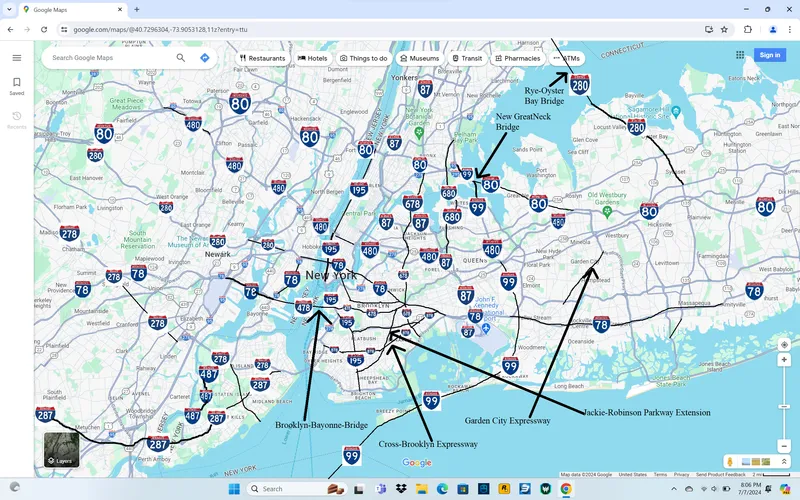The width and height of the screenshot is (800, 500).
Task: Click the United States footer link
Action: point(632,474)
